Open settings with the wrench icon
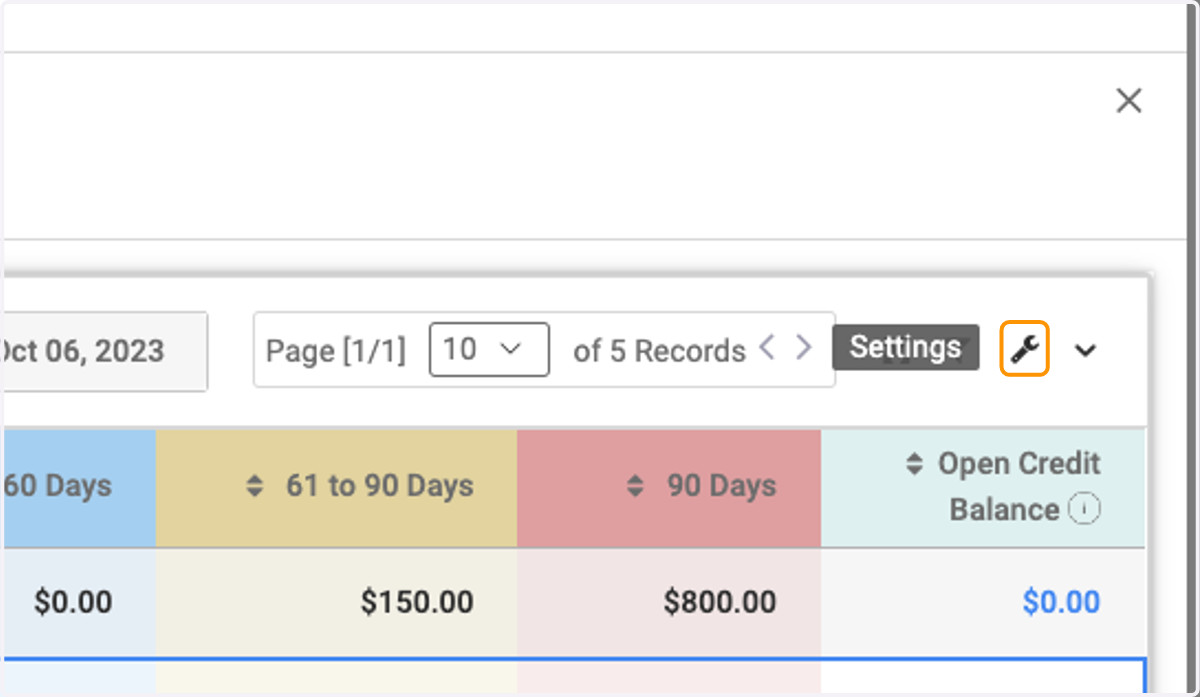The width and height of the screenshot is (1200, 697). tap(1024, 349)
